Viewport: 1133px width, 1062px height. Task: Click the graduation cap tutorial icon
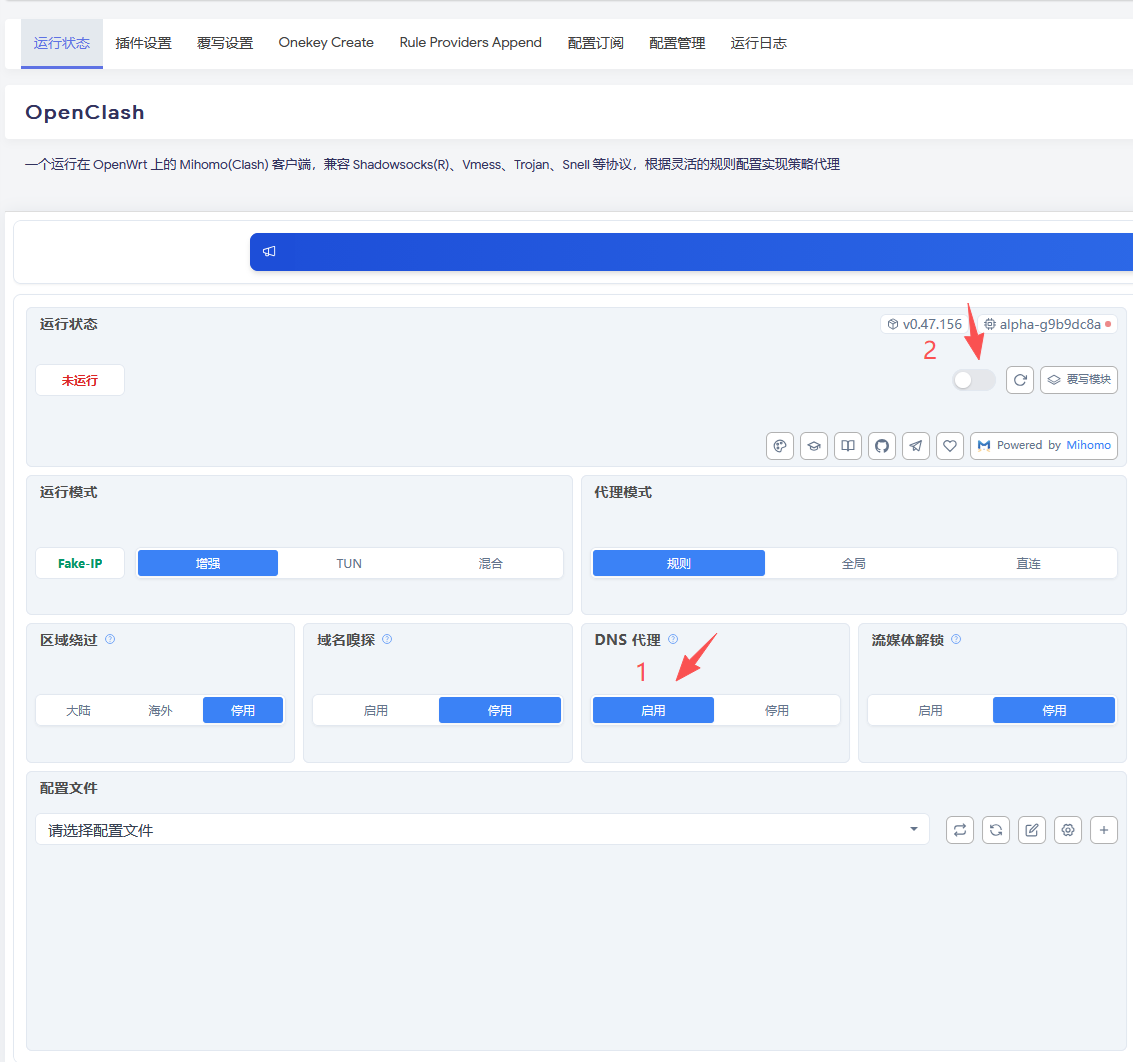[x=814, y=446]
